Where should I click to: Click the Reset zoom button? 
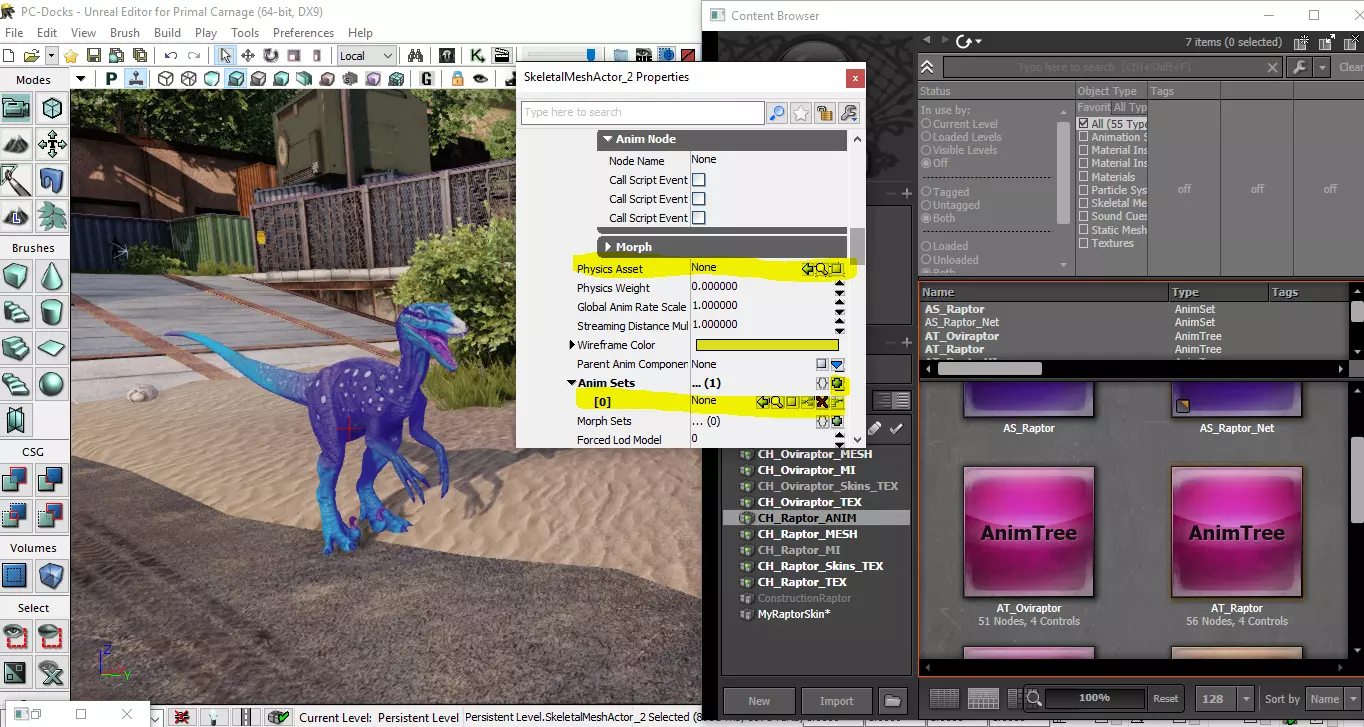[x=1166, y=699]
